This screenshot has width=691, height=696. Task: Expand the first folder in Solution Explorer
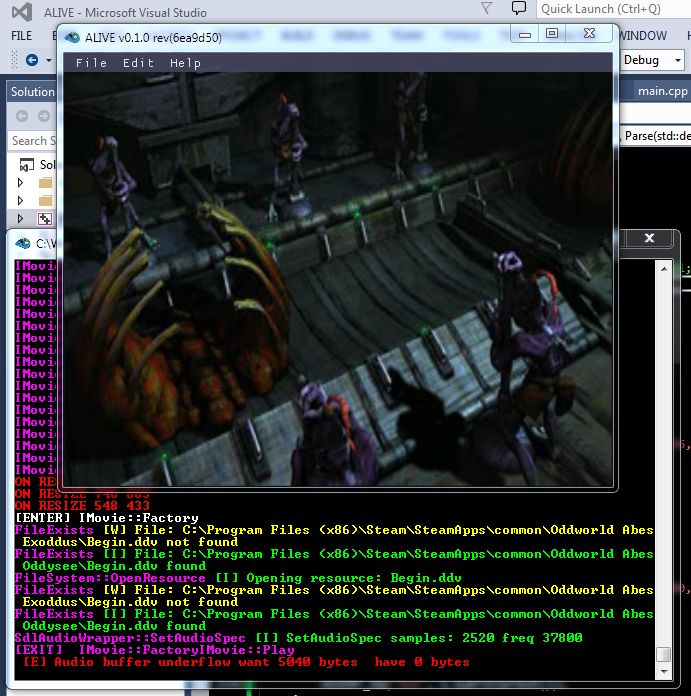(20, 184)
